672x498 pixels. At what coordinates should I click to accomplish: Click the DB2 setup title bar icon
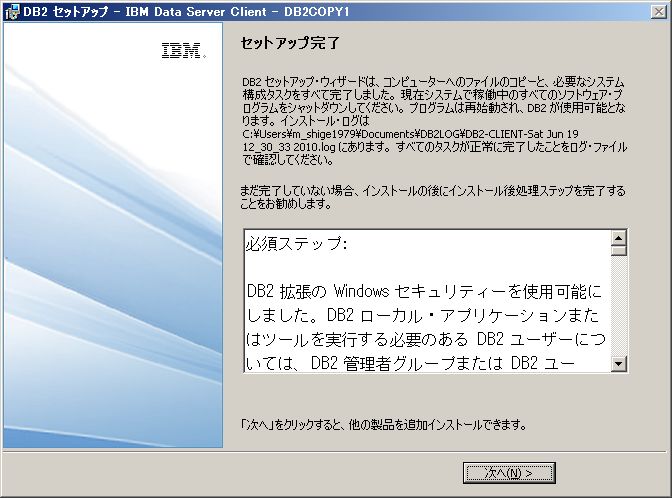12,12
